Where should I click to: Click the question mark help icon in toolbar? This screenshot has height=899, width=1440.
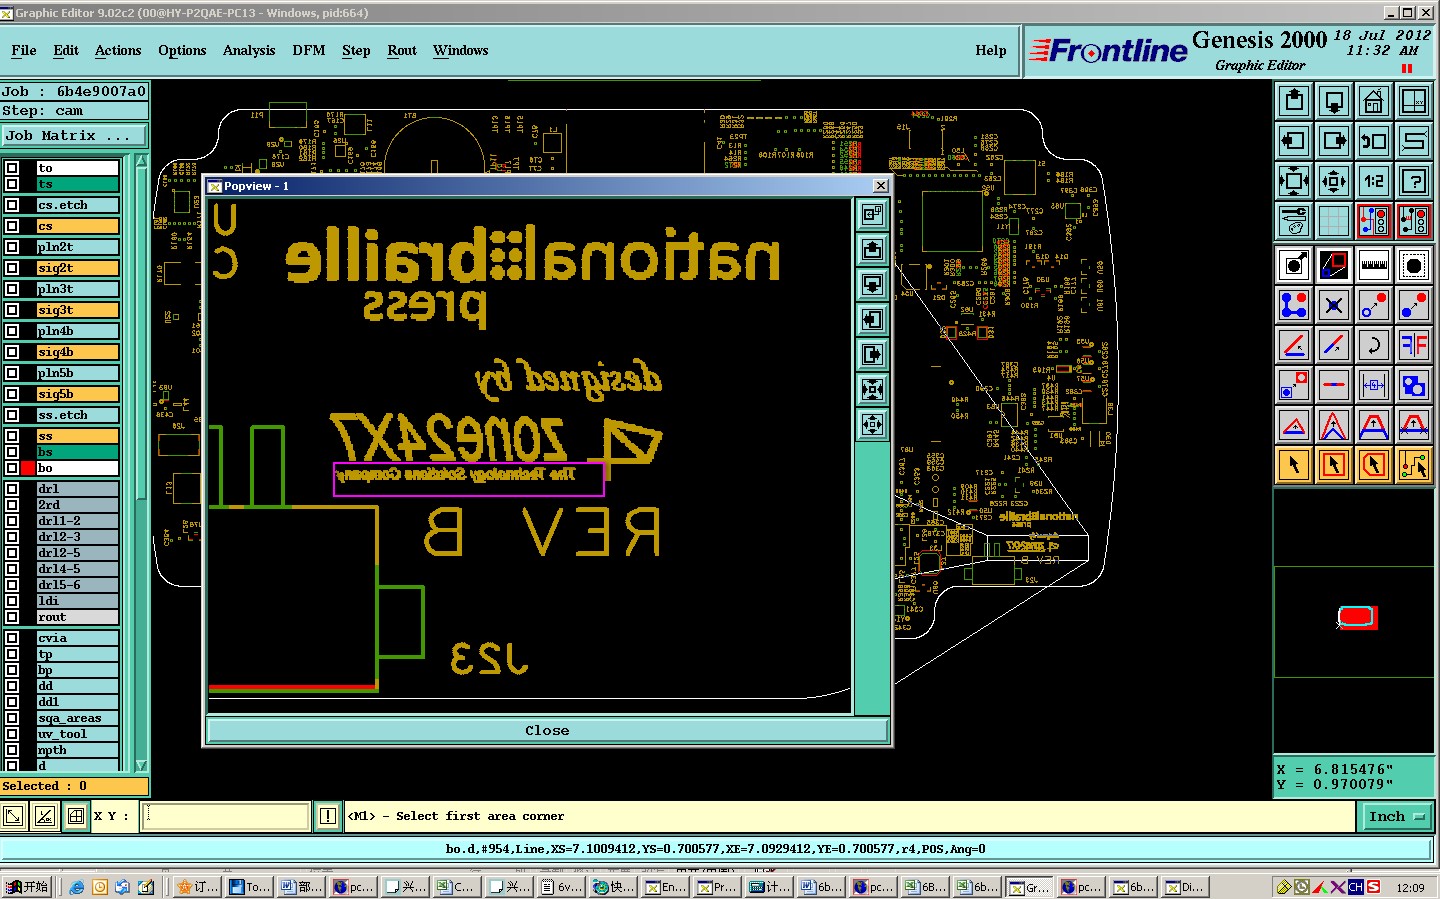[1414, 181]
